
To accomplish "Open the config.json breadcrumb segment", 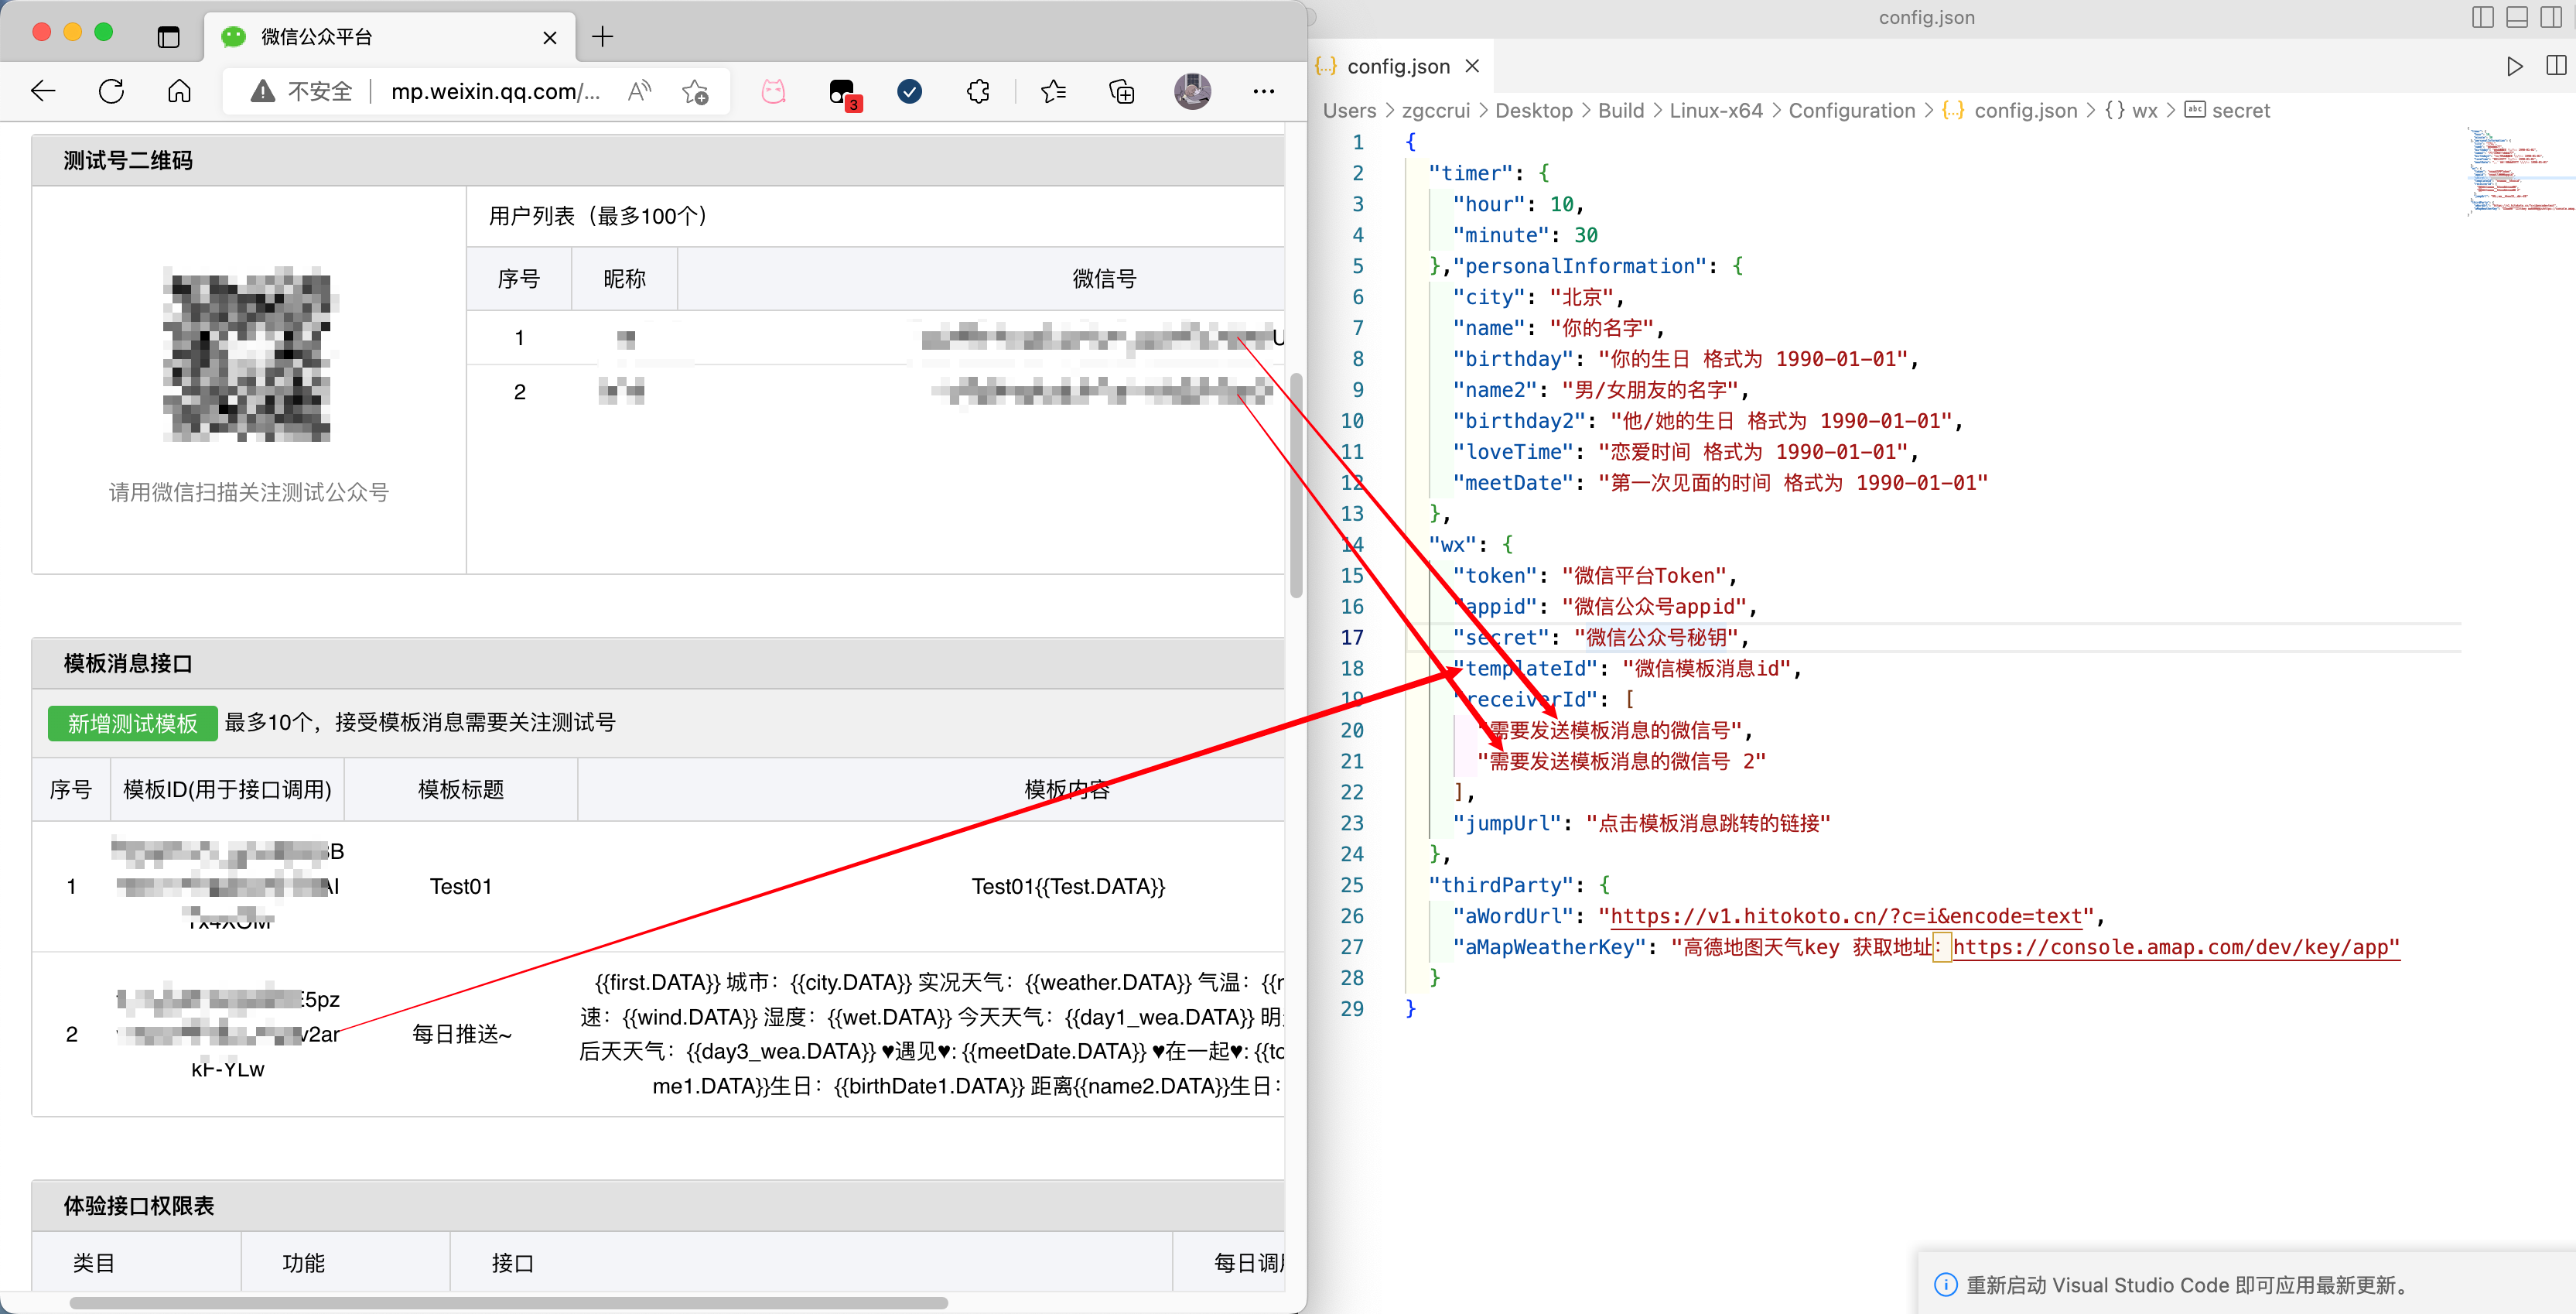I will [2011, 111].
